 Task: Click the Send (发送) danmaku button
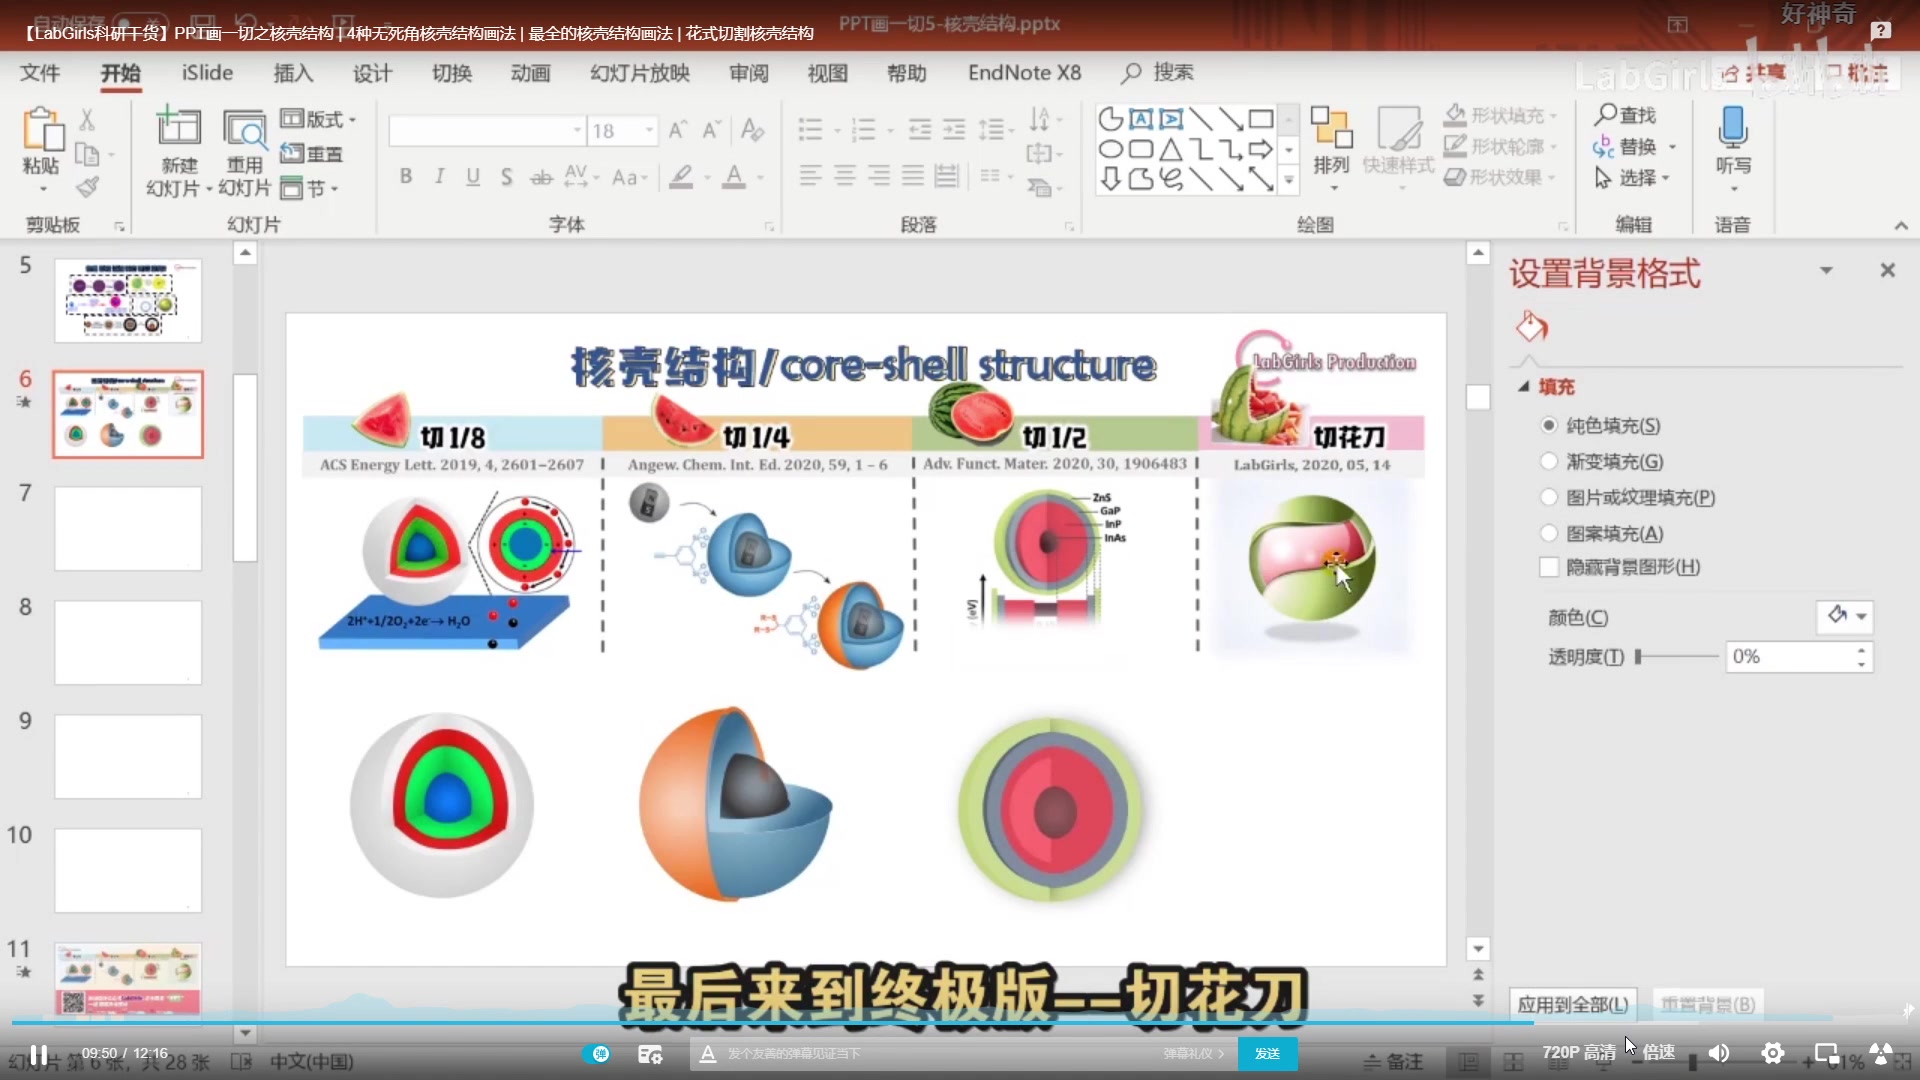[x=1267, y=1053]
